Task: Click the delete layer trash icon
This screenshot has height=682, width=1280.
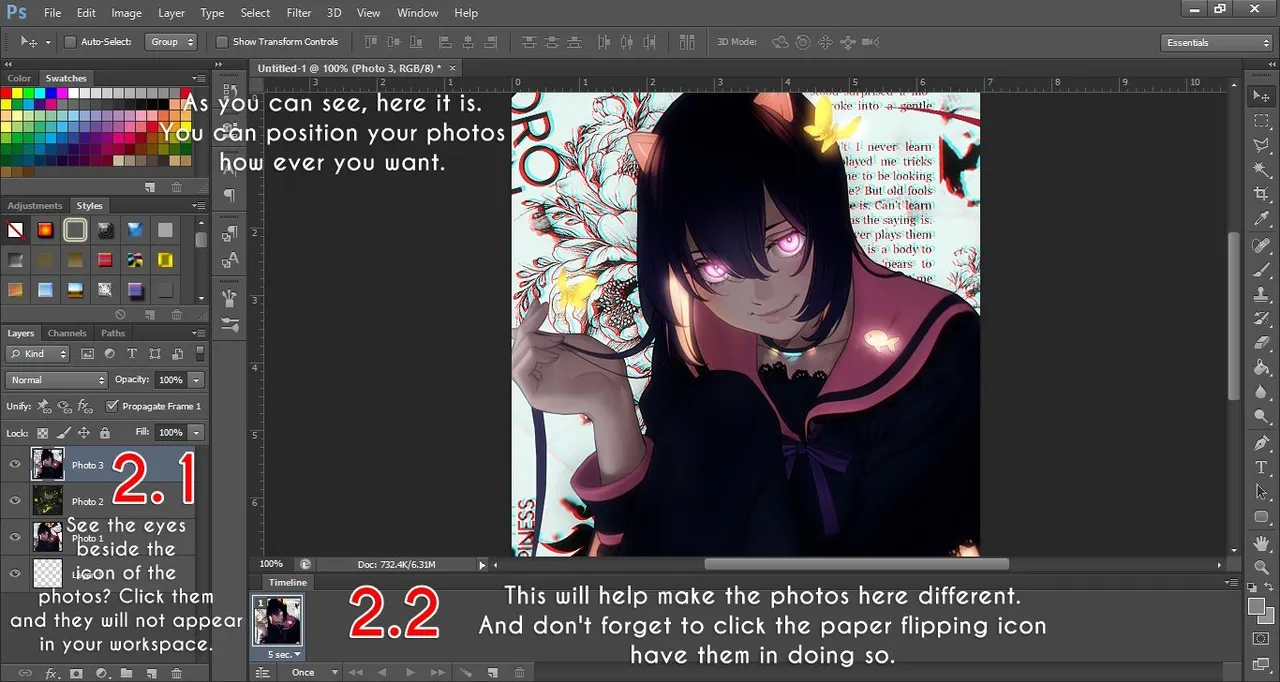Action: click(x=177, y=673)
